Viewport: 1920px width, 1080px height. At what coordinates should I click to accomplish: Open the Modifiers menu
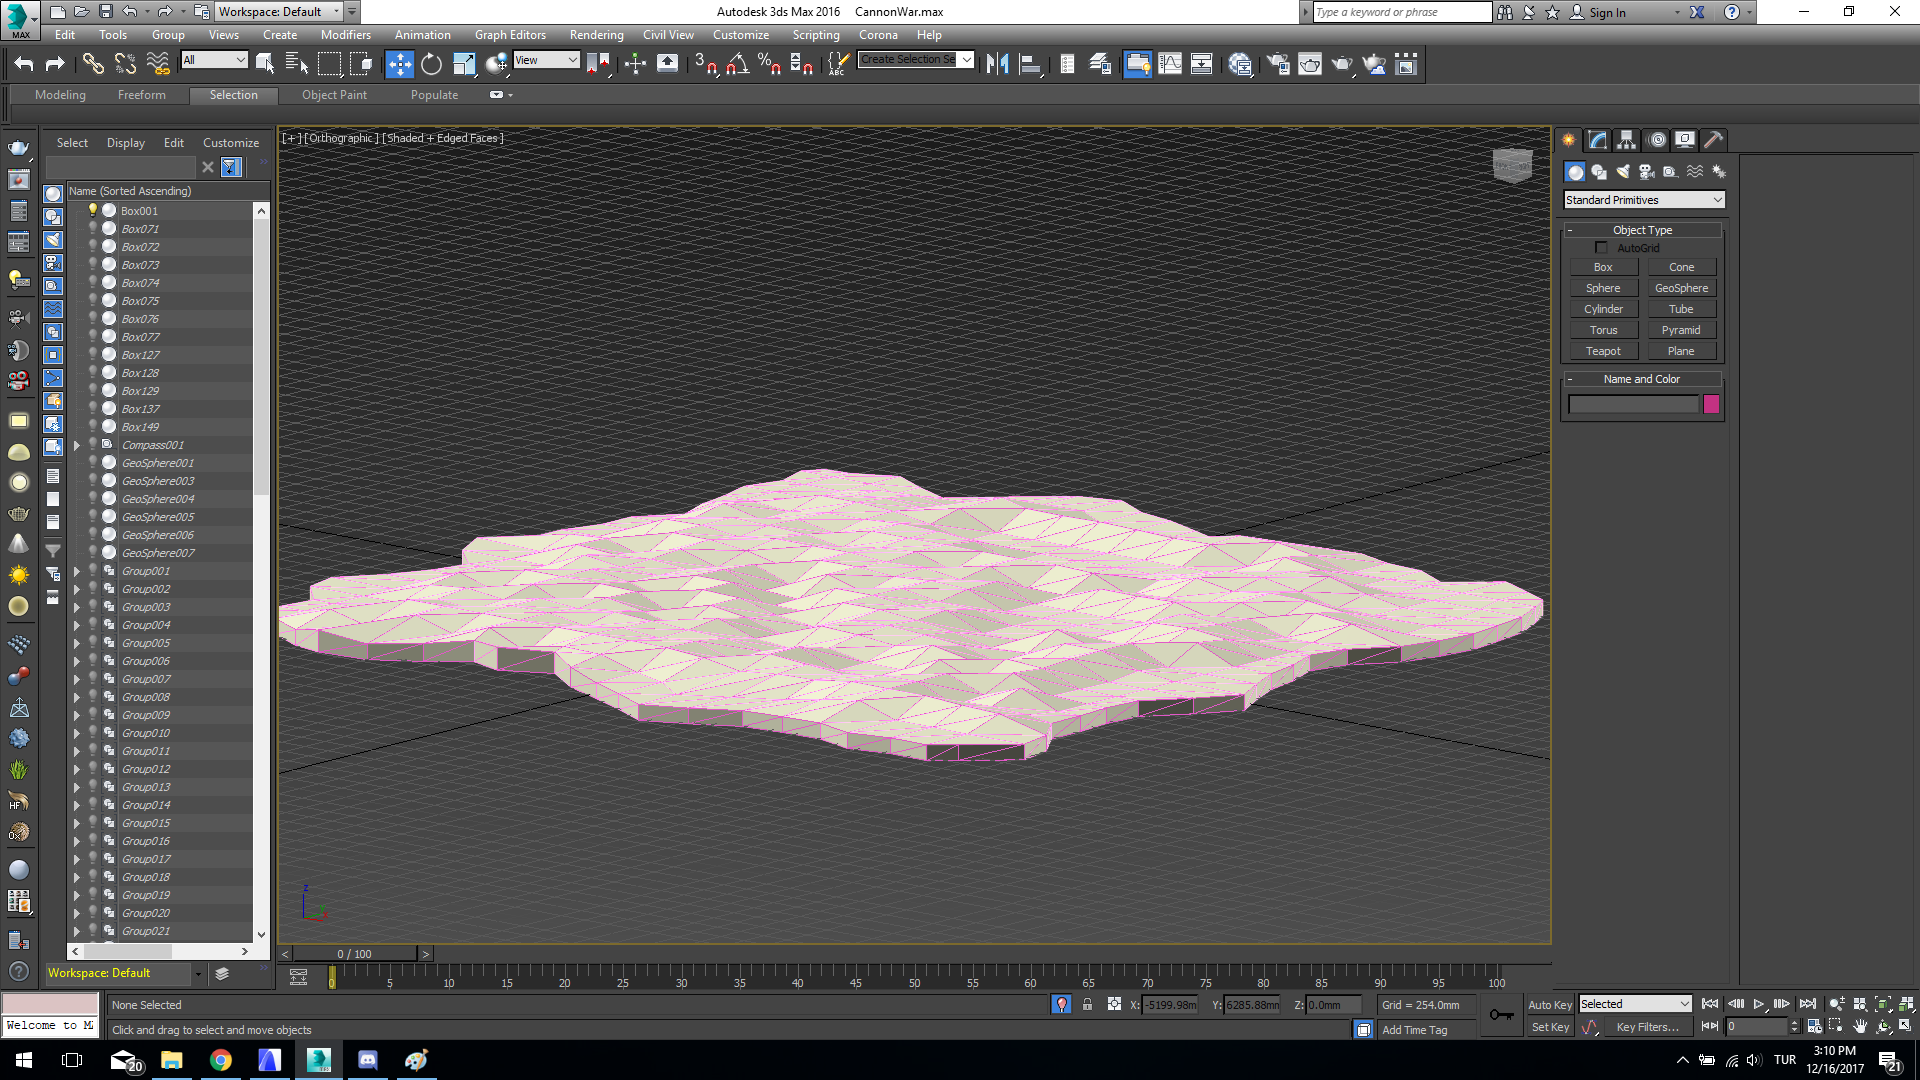click(345, 35)
